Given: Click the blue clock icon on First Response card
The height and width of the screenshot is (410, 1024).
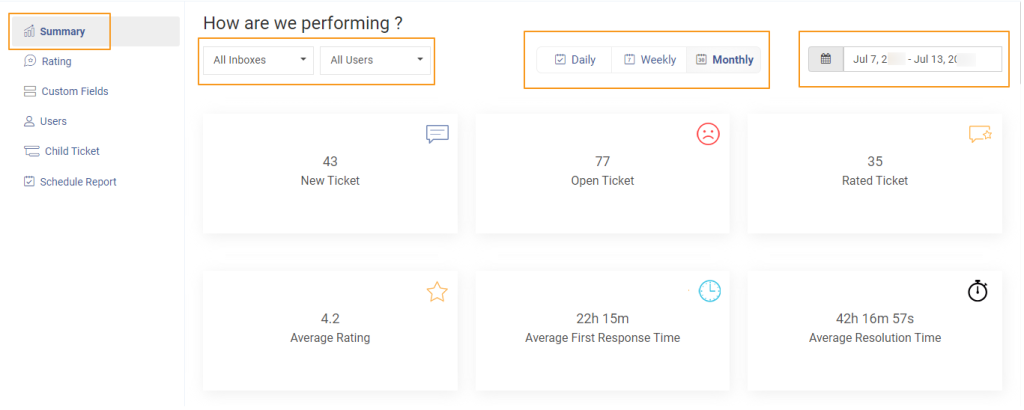Looking at the screenshot, I should pos(709,291).
